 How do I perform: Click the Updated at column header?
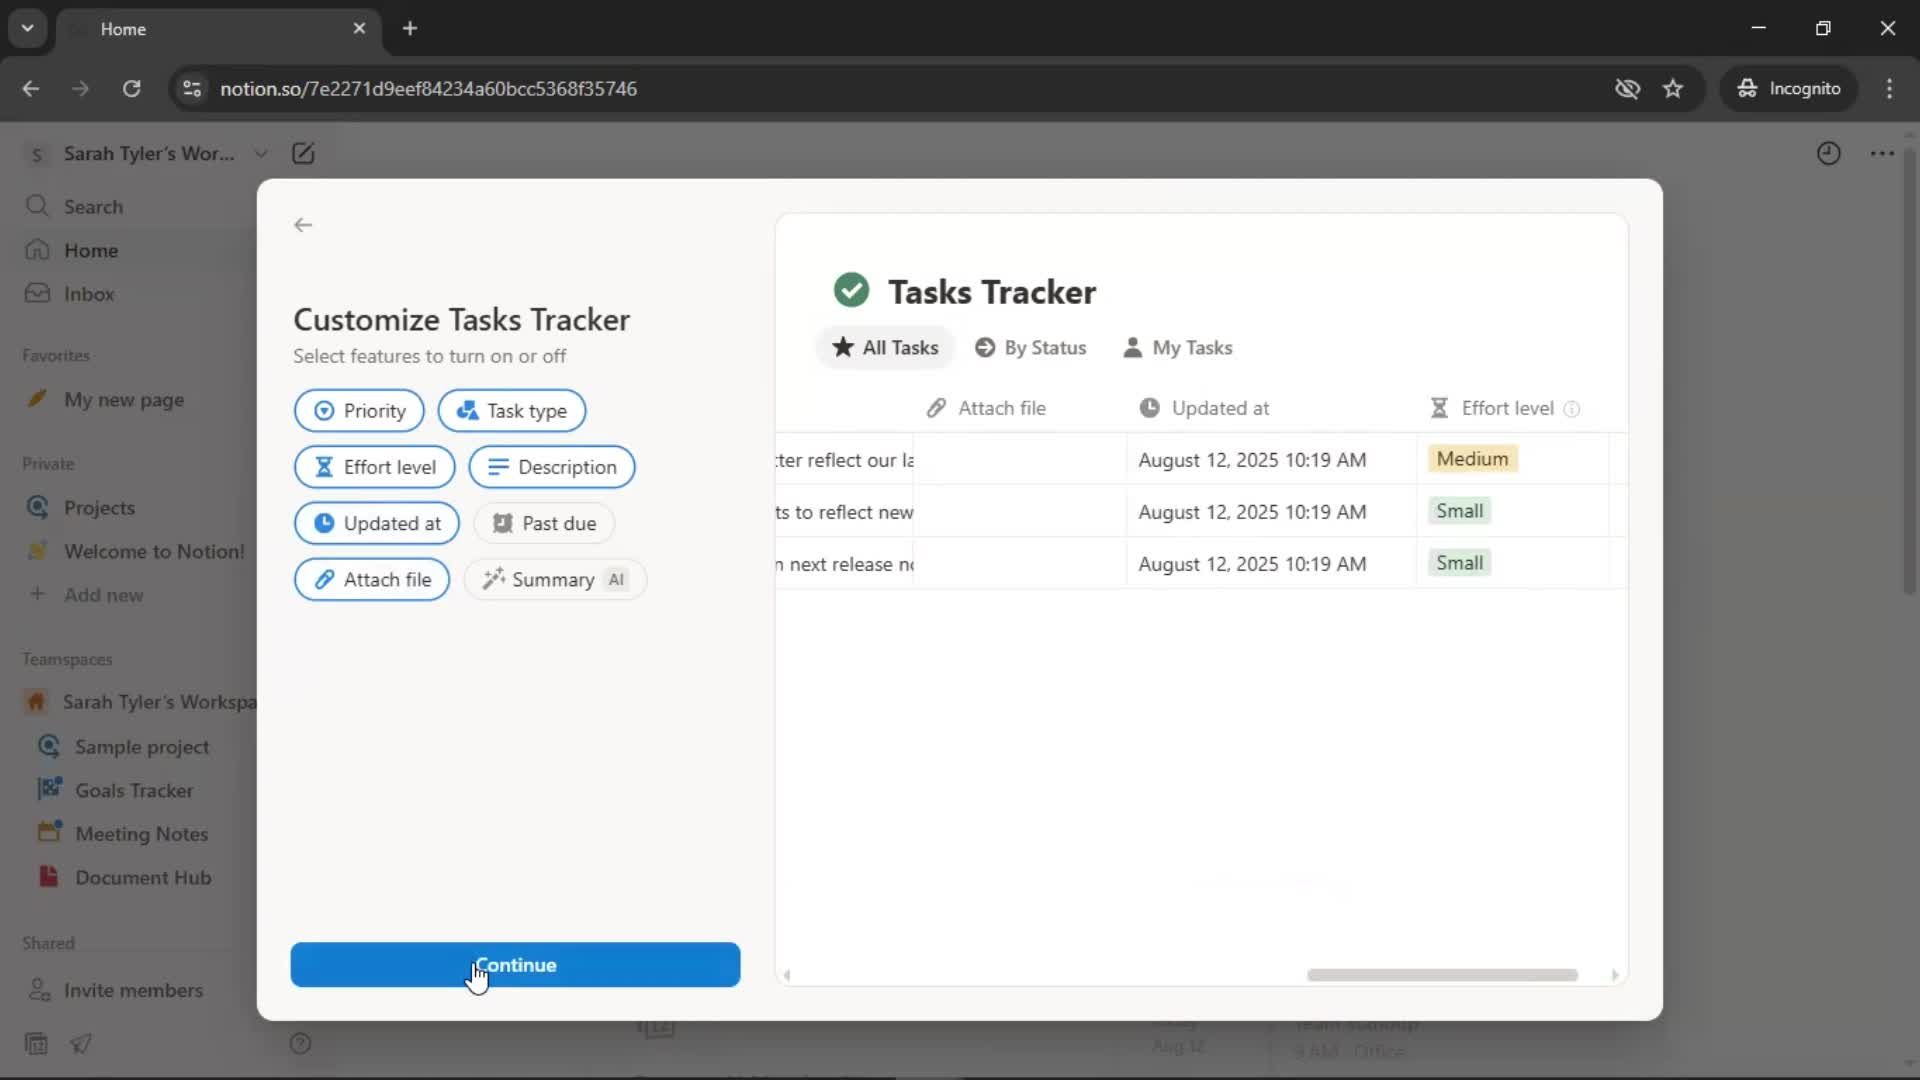(x=1204, y=408)
